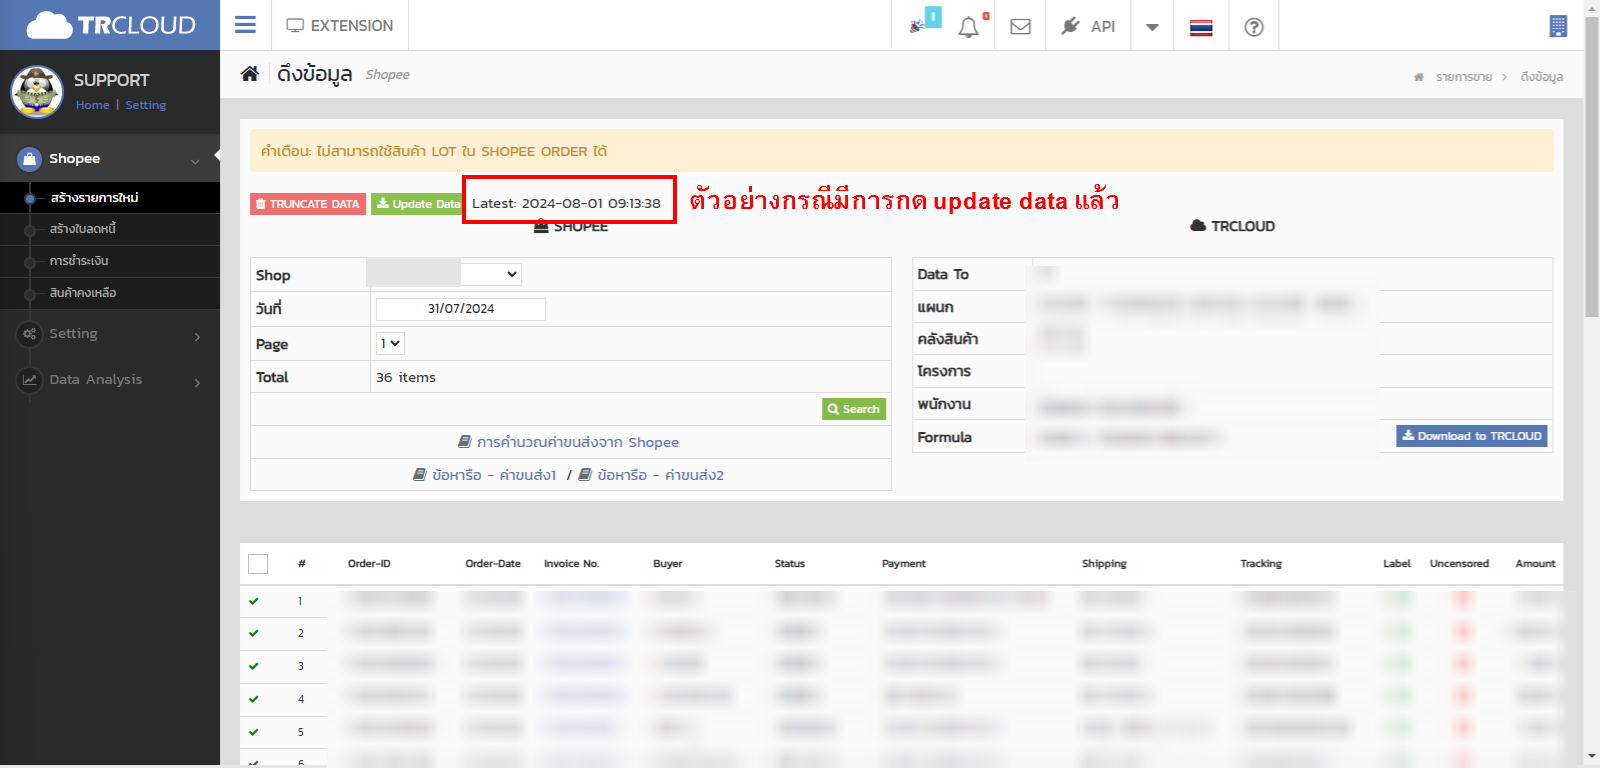Toggle the hamburger sidebar menu
This screenshot has height=768, width=1600.
click(245, 25)
